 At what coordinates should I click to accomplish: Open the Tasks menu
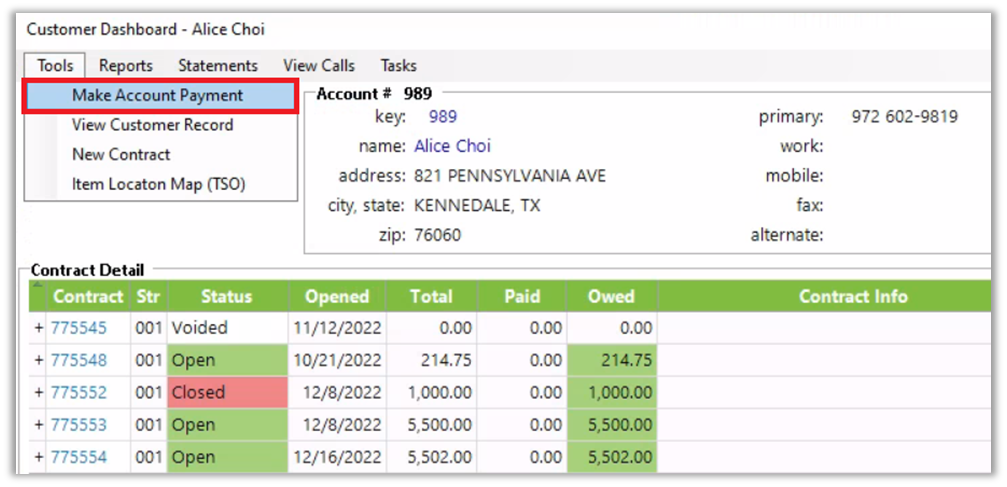click(398, 66)
